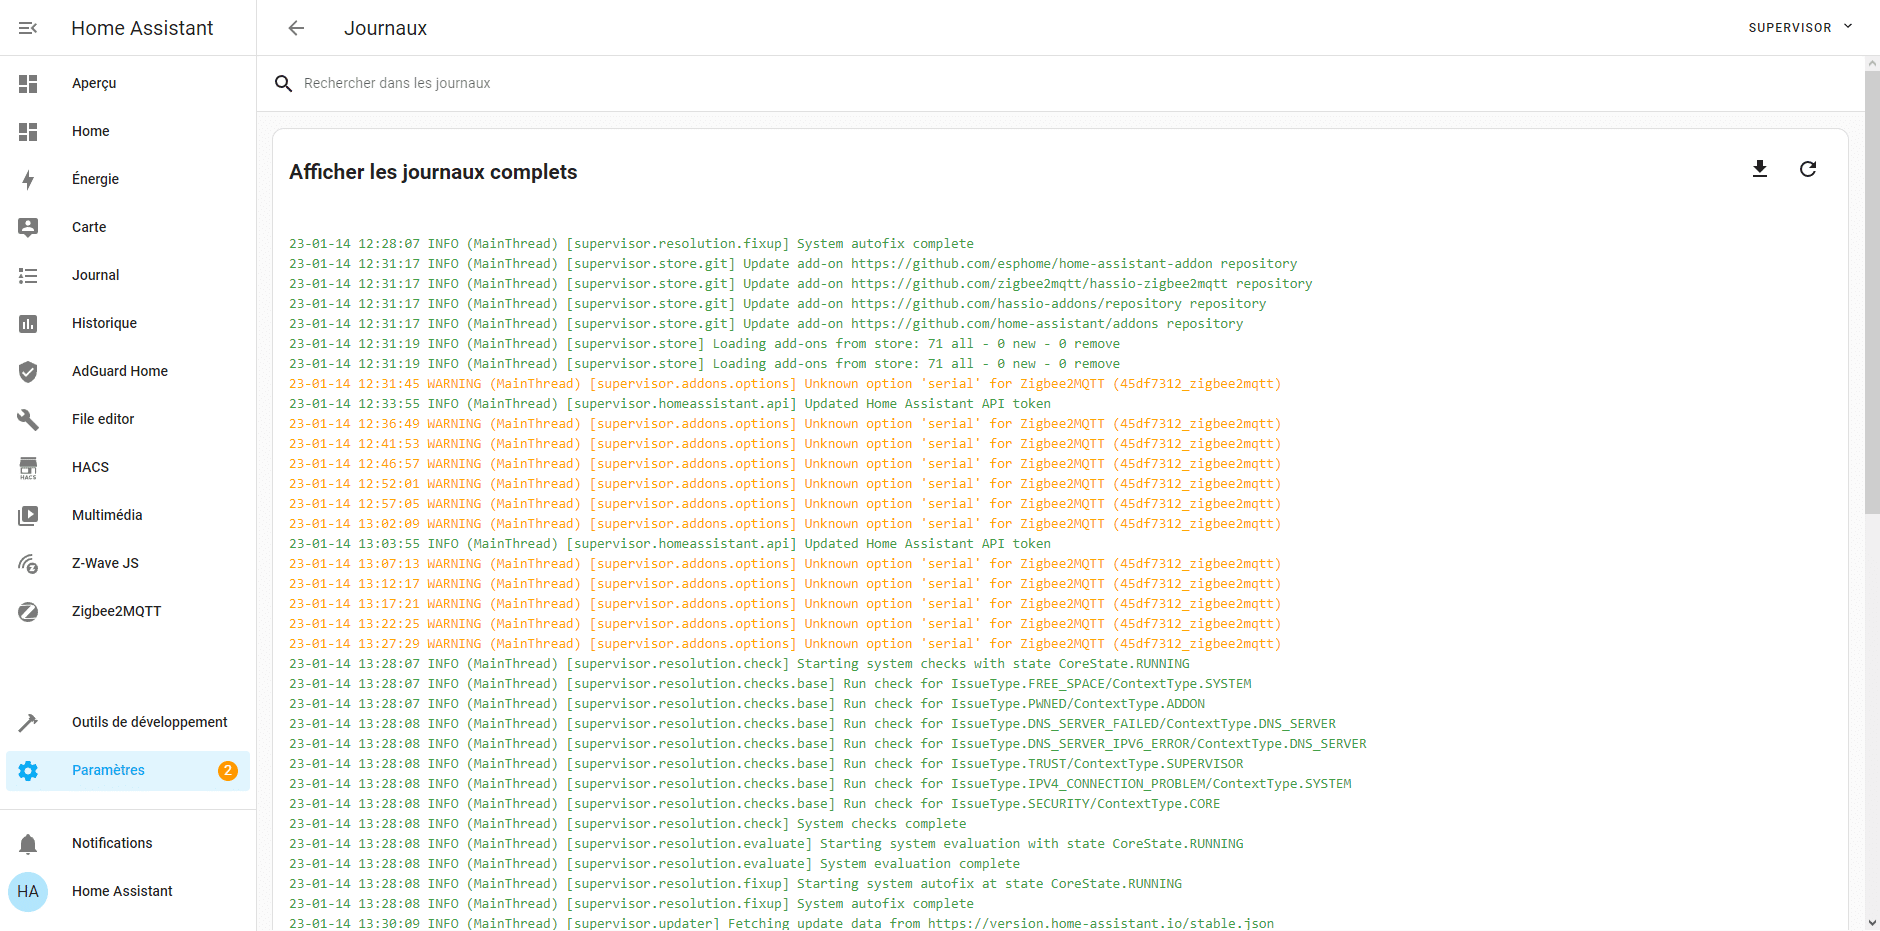Screen dimensions: 1880x931
Task: Click the 13:30:09 'Fetching update data' log line
Action: (782, 923)
